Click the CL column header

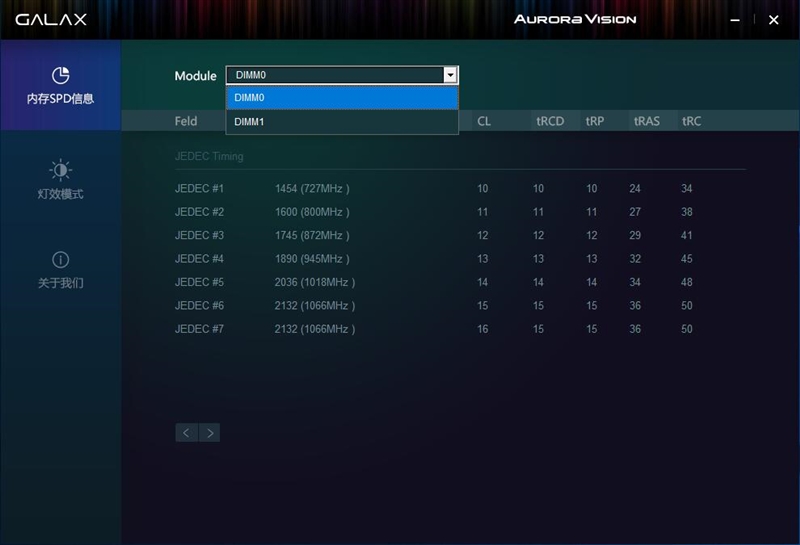484,121
